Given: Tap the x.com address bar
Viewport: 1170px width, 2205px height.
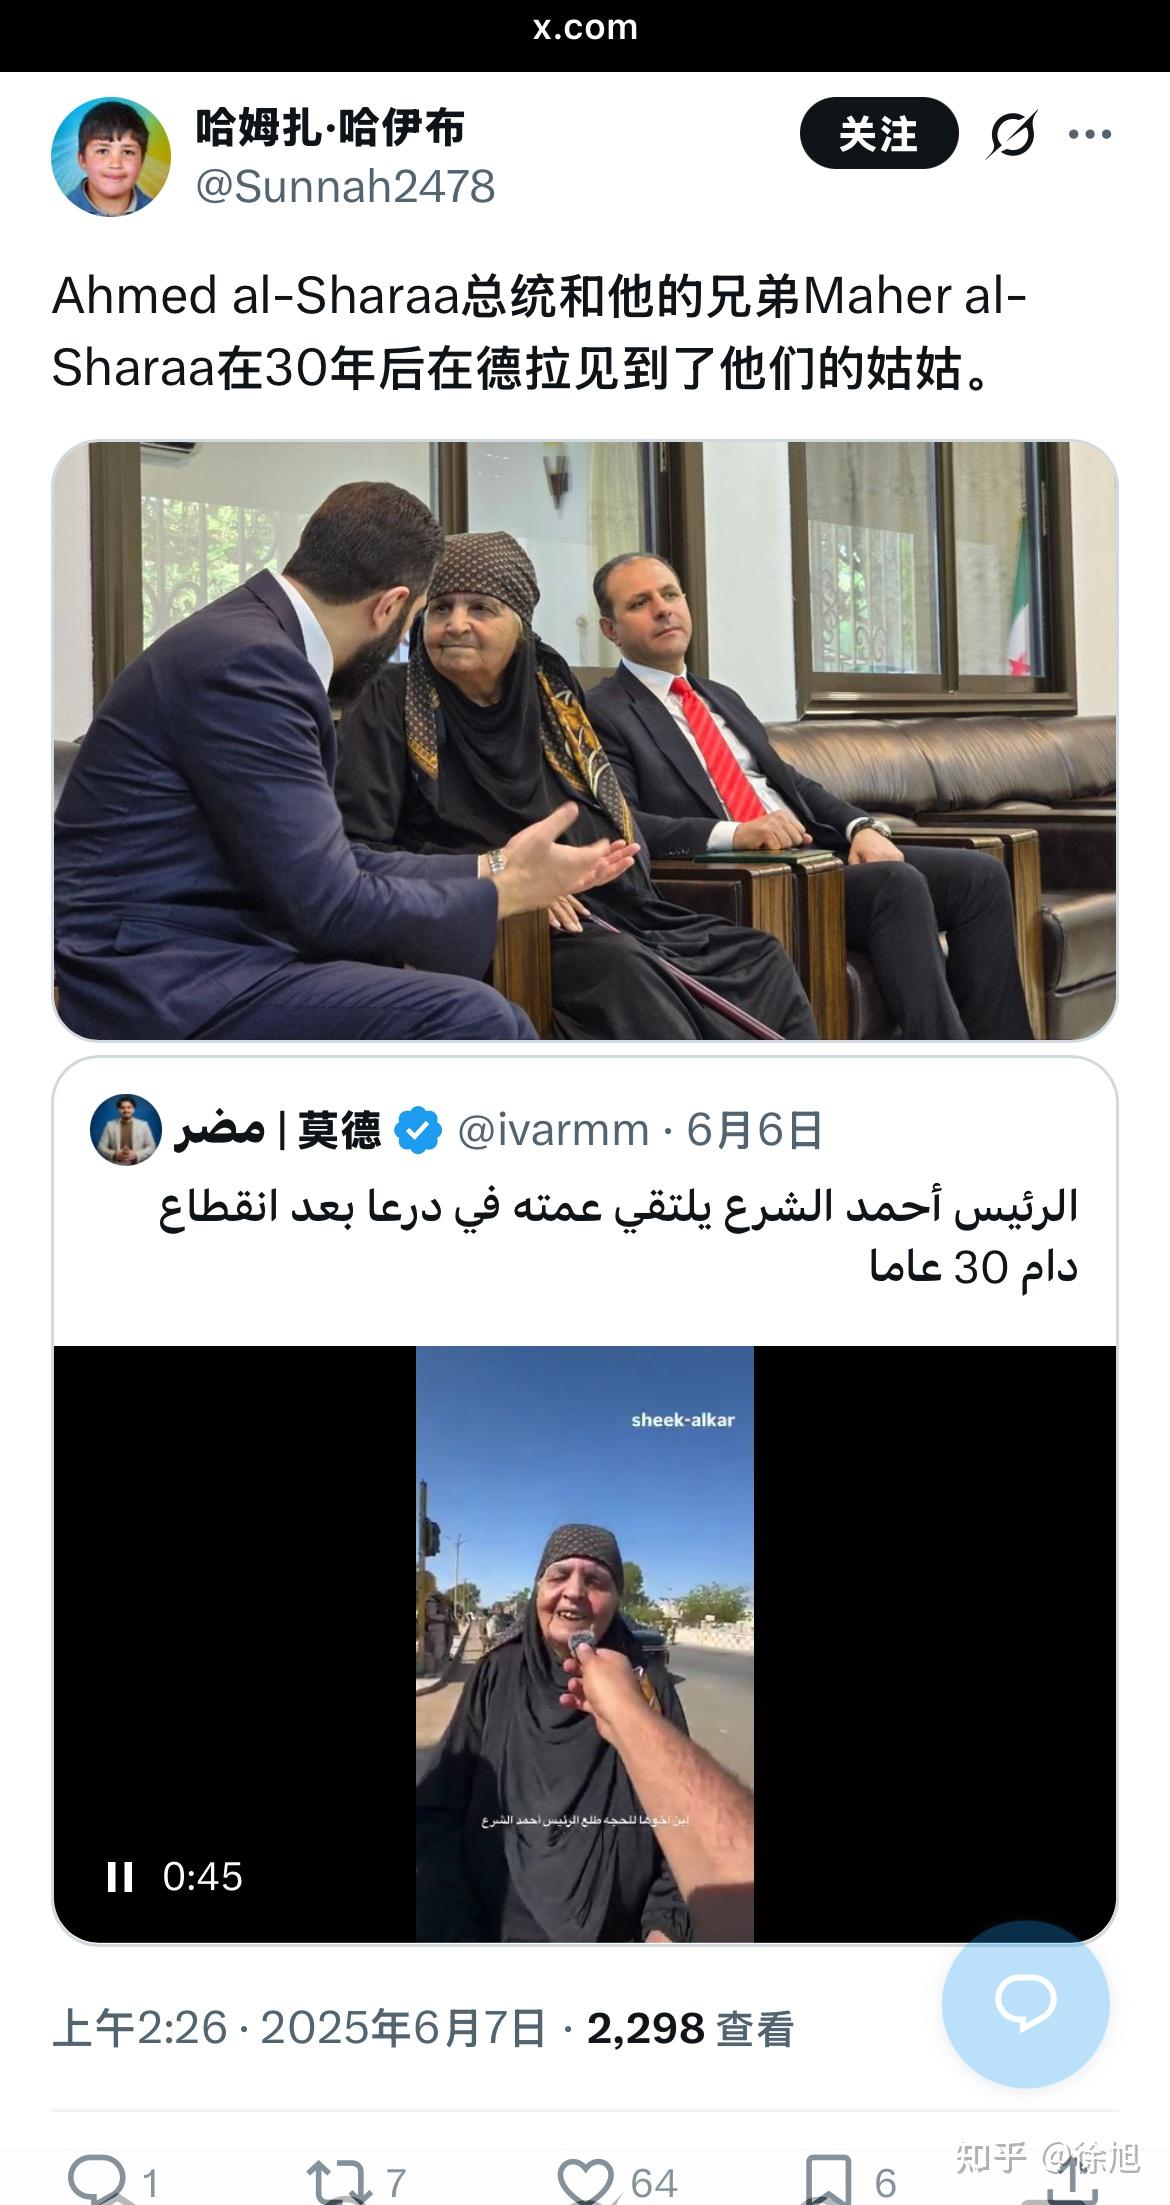Looking at the screenshot, I should [585, 28].
